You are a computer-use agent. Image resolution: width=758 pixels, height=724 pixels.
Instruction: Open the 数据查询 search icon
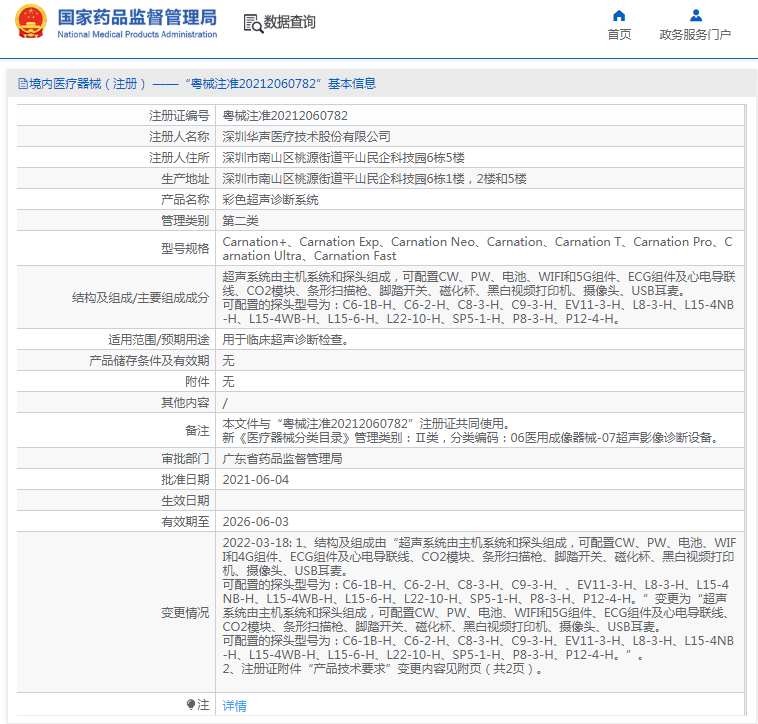pyautogui.click(x=252, y=22)
